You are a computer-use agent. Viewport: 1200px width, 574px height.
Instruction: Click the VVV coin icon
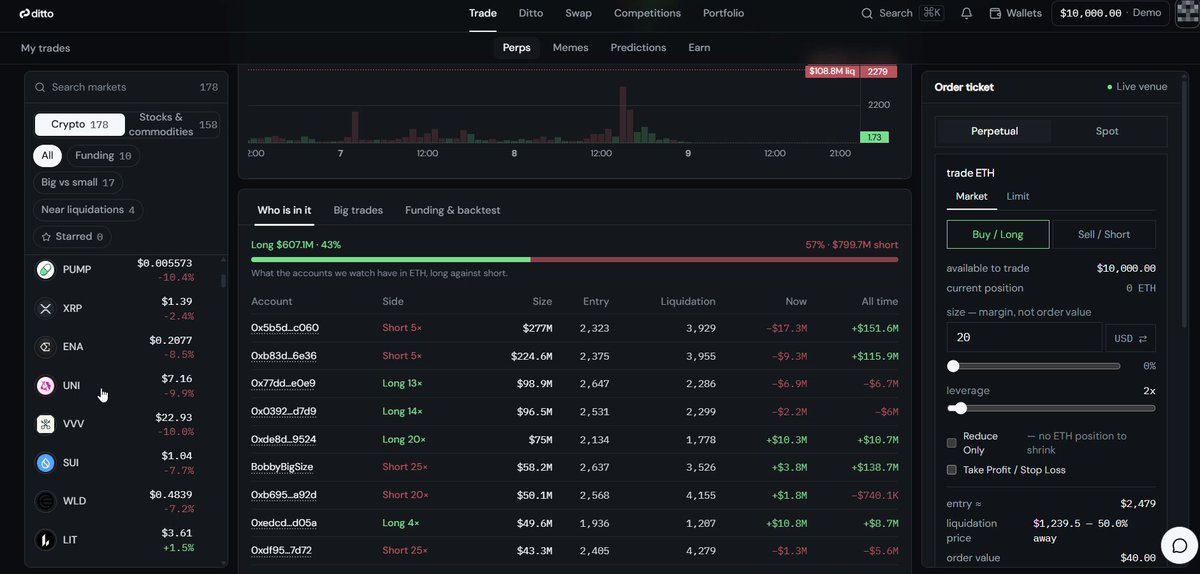[x=45, y=424]
